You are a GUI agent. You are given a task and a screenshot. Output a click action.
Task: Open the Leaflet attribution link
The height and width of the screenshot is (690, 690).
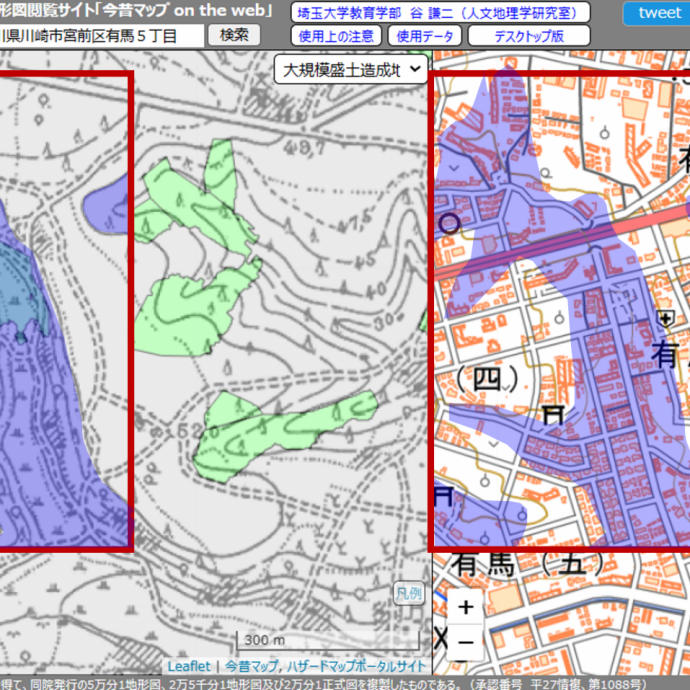(x=189, y=666)
